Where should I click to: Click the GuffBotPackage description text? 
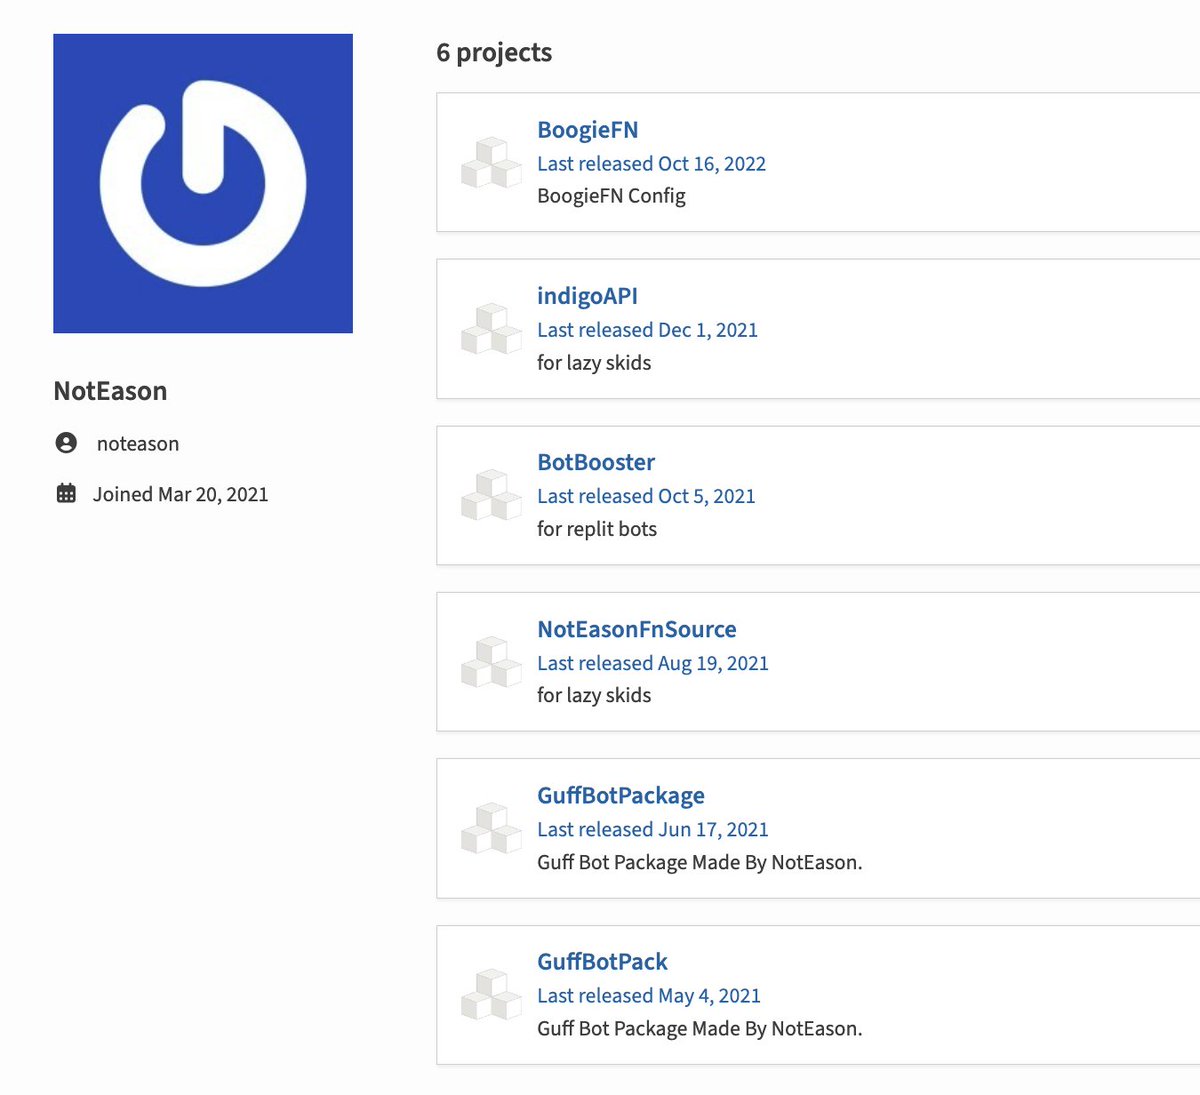(700, 862)
